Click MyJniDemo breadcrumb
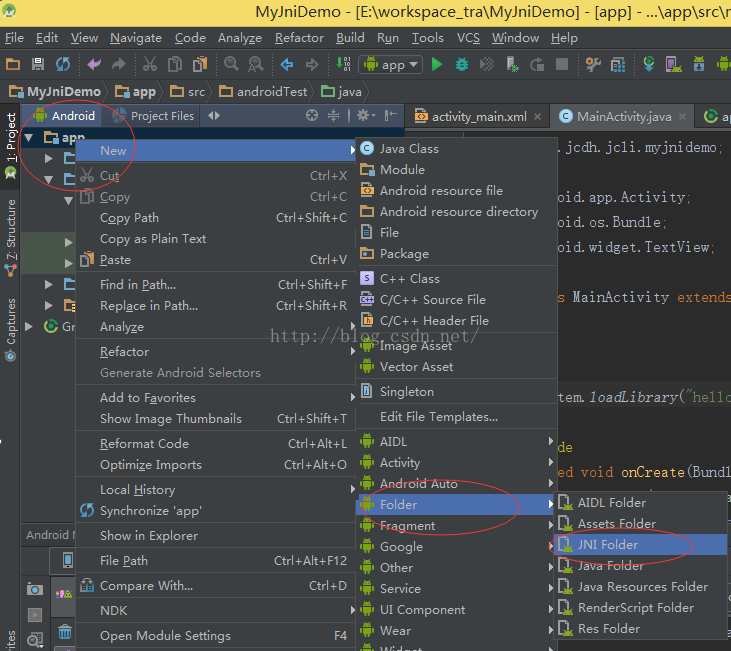 [x=55, y=92]
